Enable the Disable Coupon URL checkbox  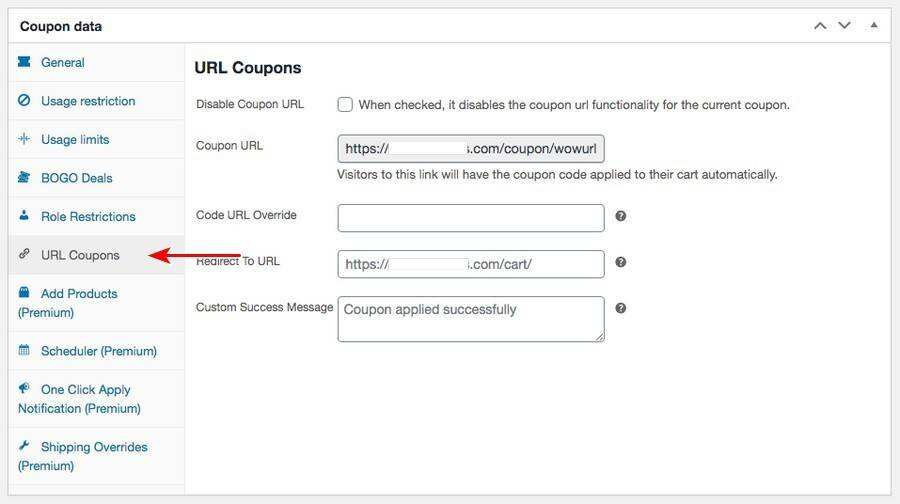[345, 104]
